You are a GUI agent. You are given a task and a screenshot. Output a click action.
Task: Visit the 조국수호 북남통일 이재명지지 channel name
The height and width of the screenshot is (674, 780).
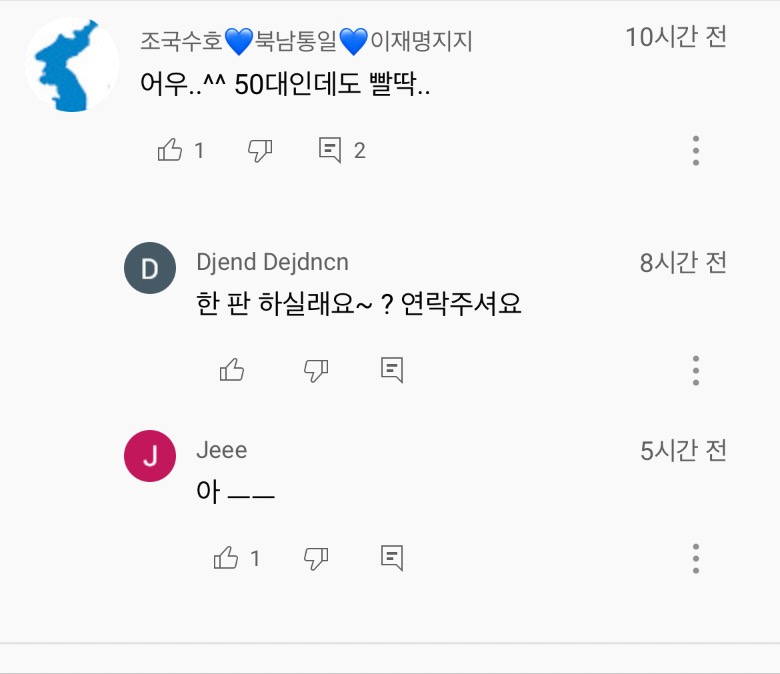click(306, 41)
